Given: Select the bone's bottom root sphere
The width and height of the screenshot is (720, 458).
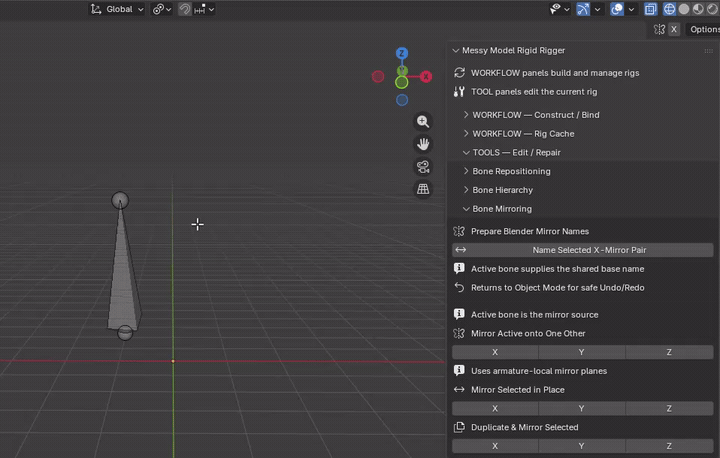Looking at the screenshot, I should (125, 333).
